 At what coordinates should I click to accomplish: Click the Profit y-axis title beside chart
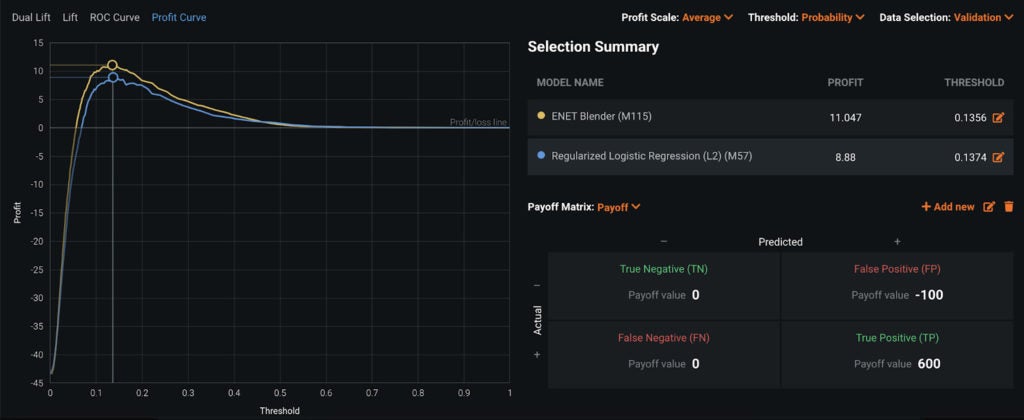(18, 212)
